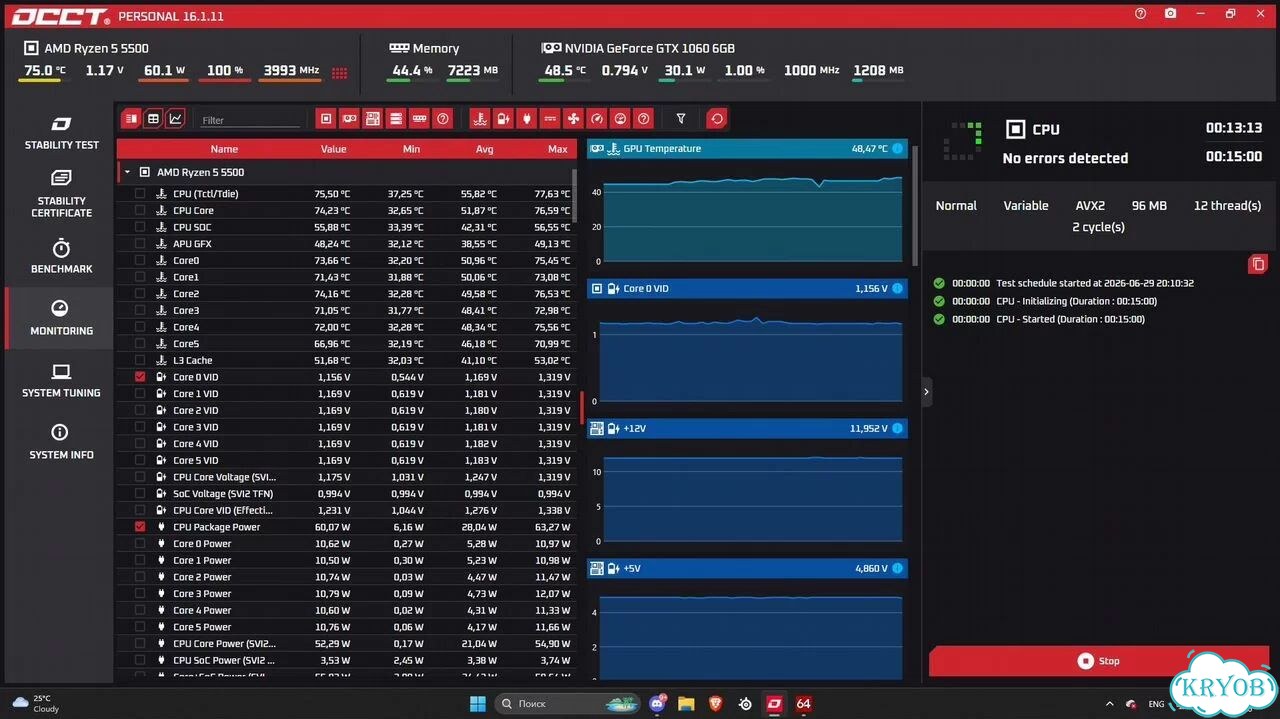The height and width of the screenshot is (719, 1280).
Task: Switch to graph-only view icon
Action: (176, 119)
